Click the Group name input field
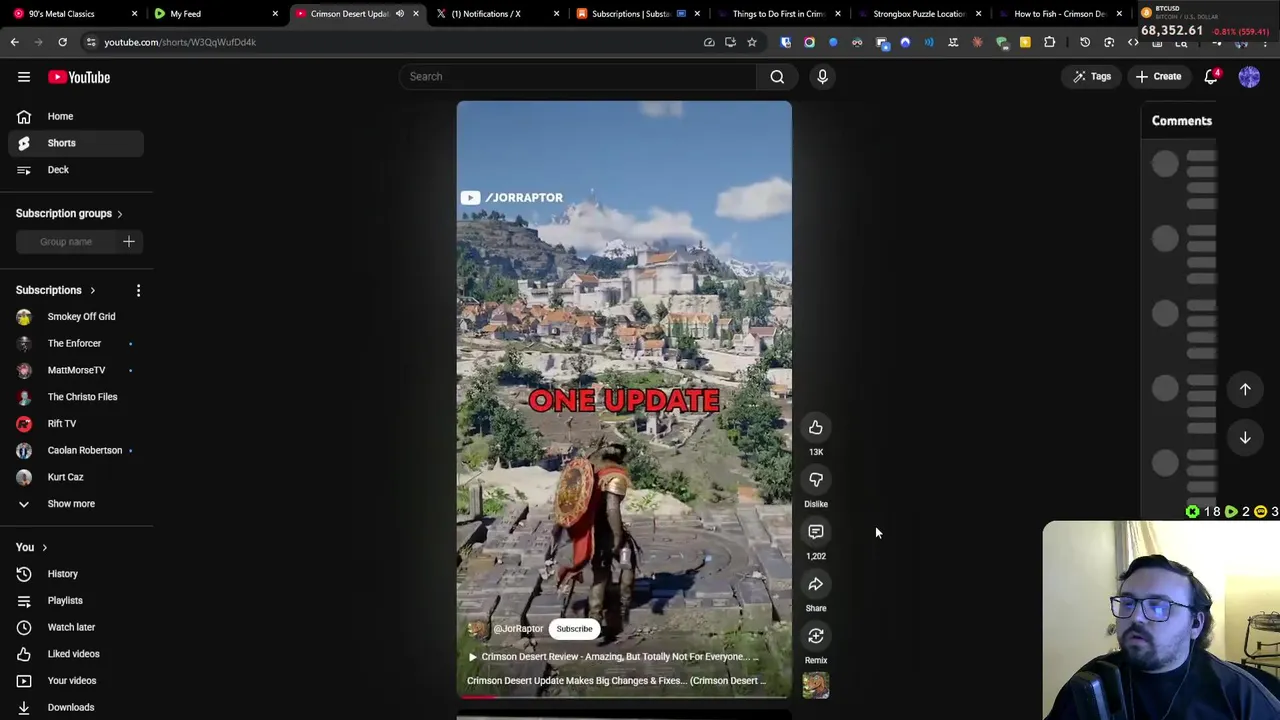Image resolution: width=1280 pixels, height=720 pixels. click(66, 241)
